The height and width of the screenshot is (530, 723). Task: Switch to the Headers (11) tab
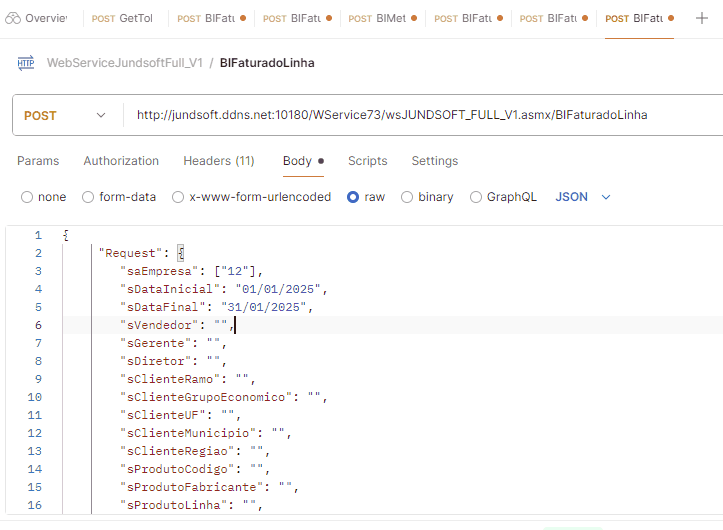click(x=219, y=161)
